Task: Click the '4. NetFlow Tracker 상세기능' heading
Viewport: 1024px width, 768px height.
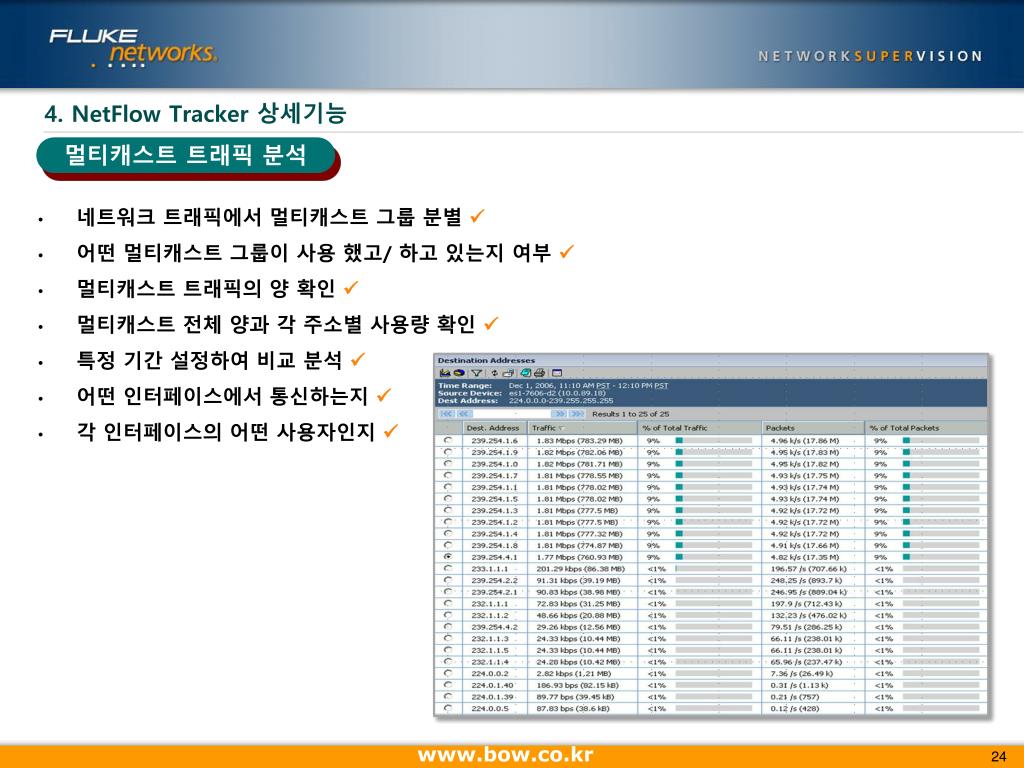Action: click(195, 114)
